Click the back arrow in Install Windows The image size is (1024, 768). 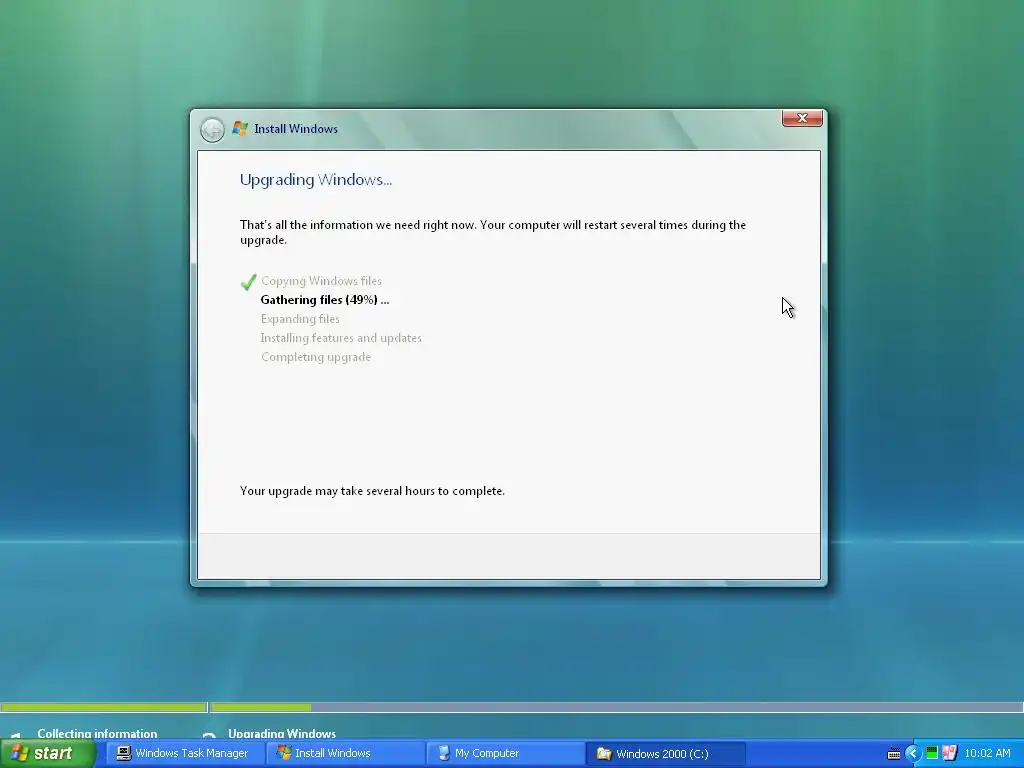(212, 129)
